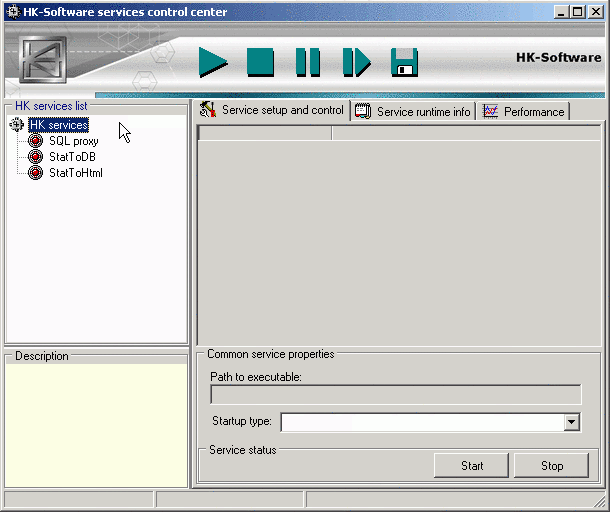Click the tools icon on Service setup tab
The image size is (610, 512).
point(208,110)
